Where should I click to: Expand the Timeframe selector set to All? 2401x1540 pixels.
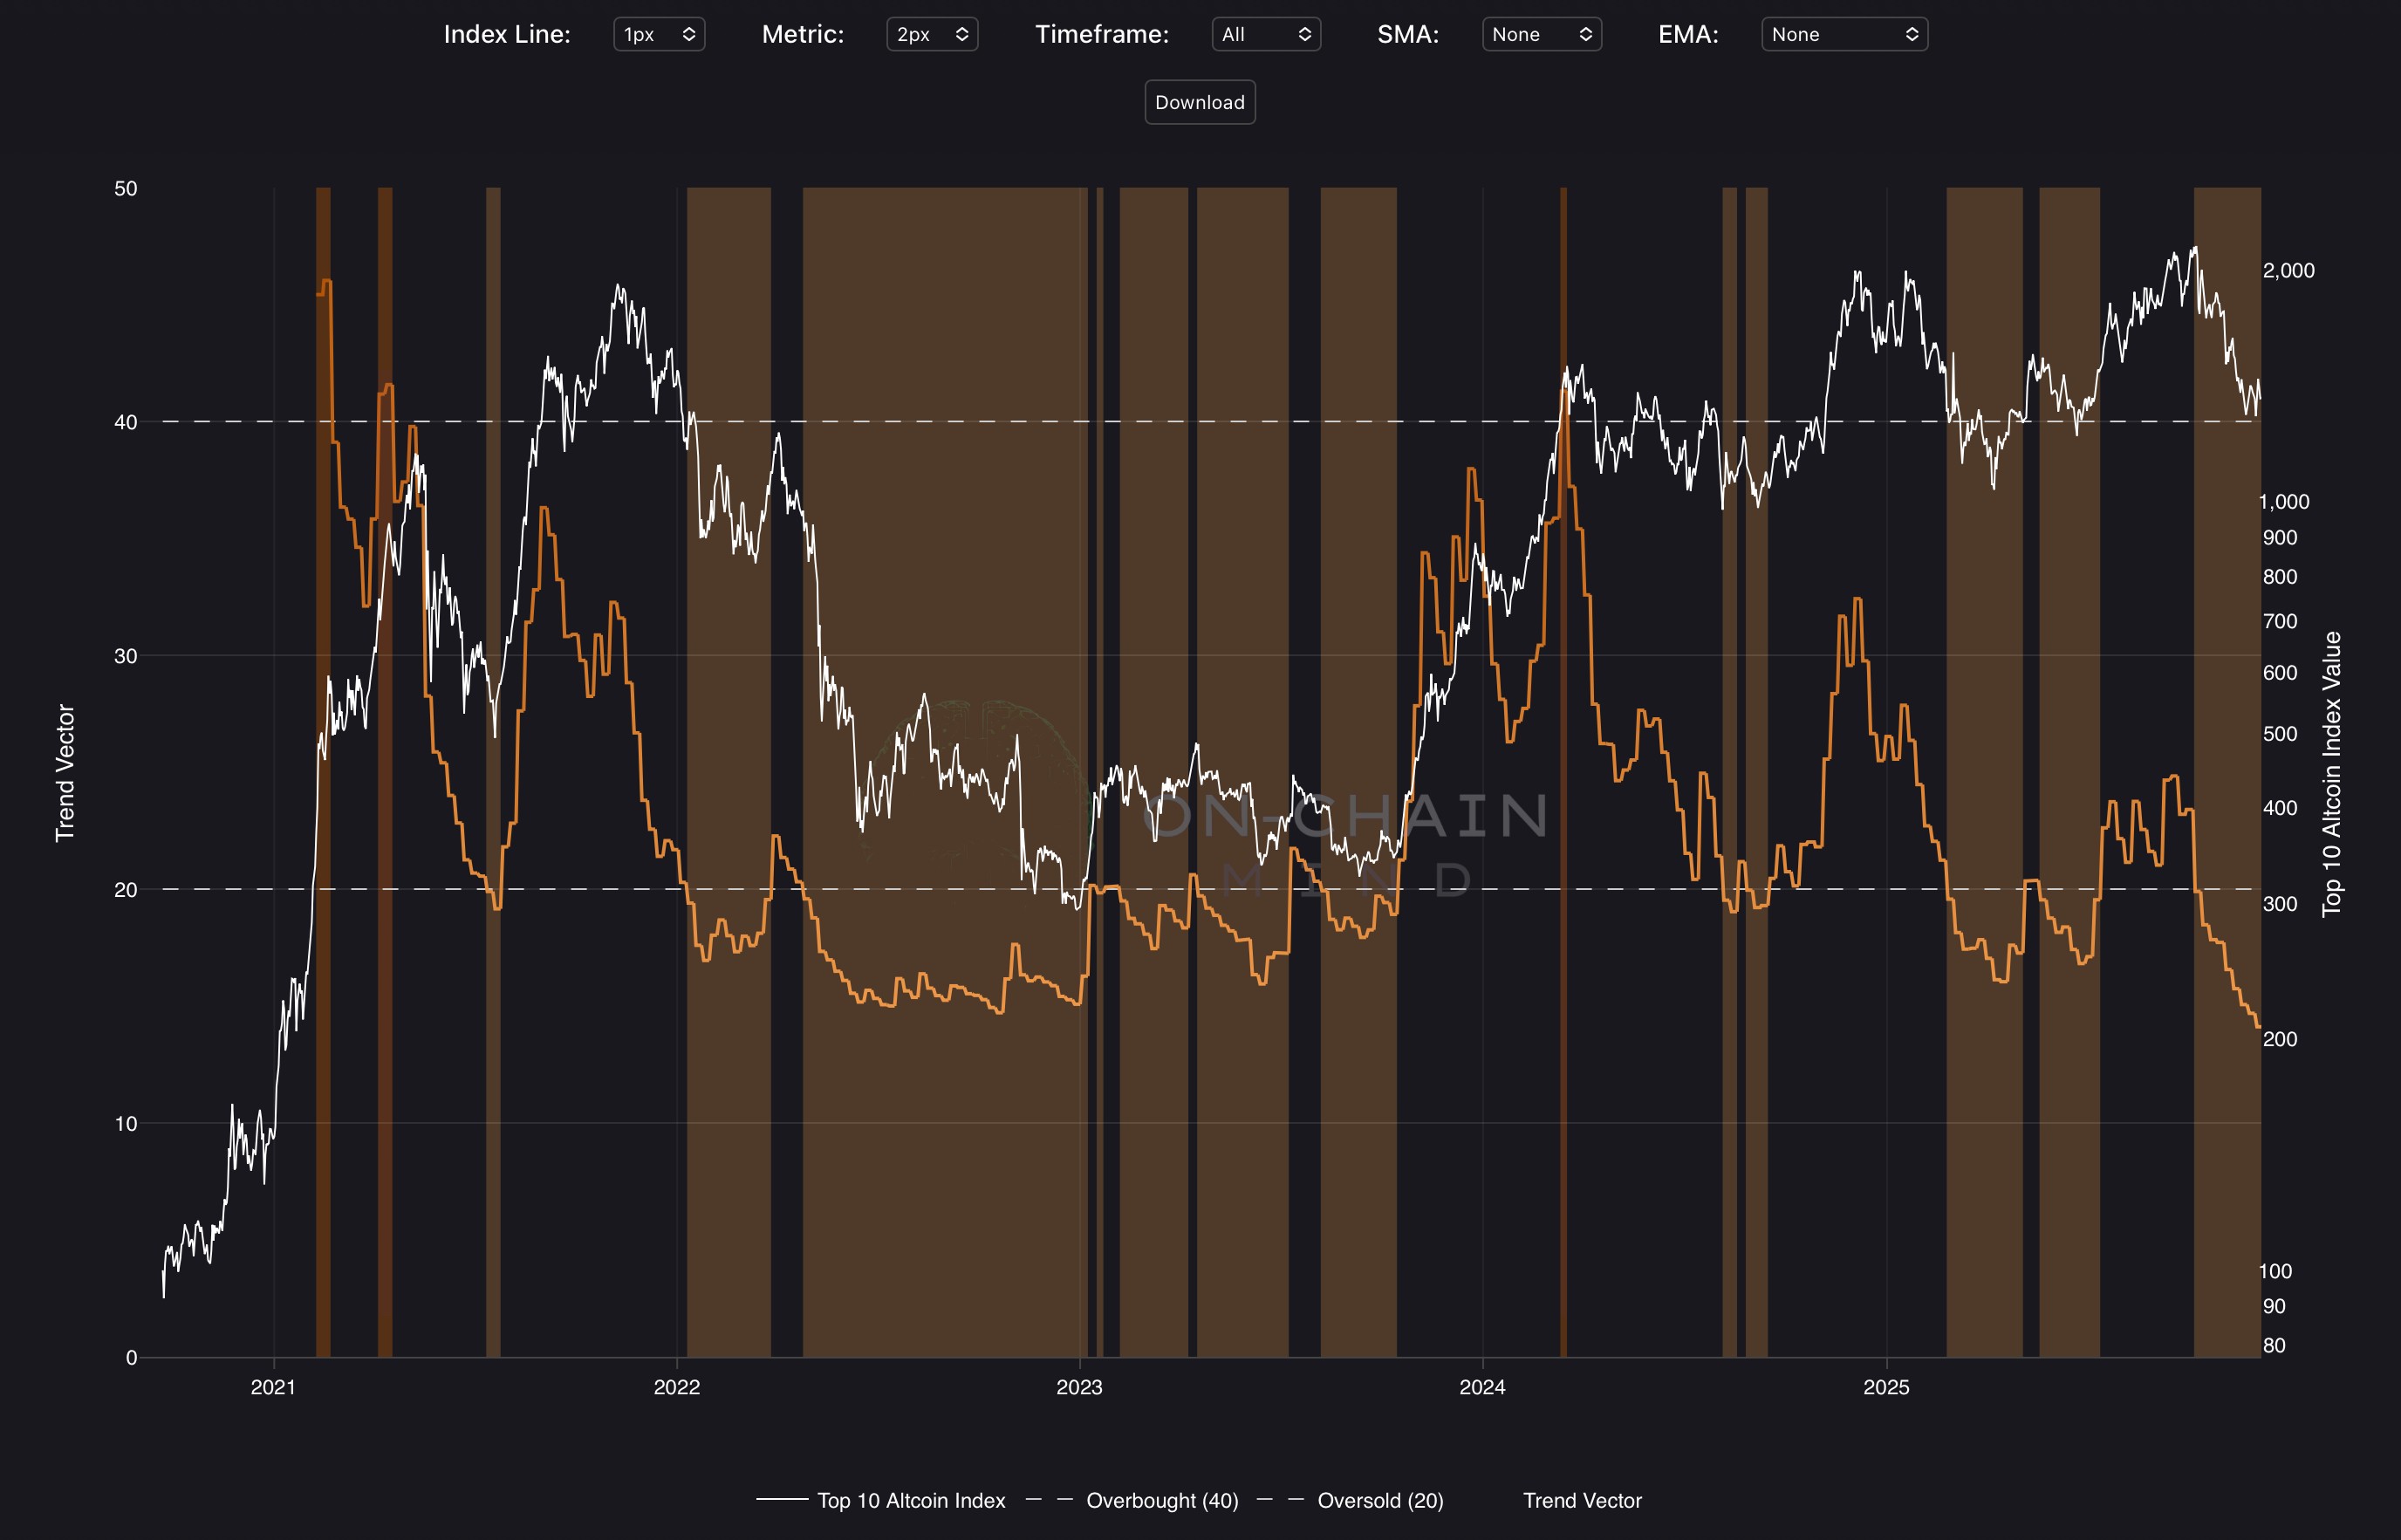(x=1265, y=34)
